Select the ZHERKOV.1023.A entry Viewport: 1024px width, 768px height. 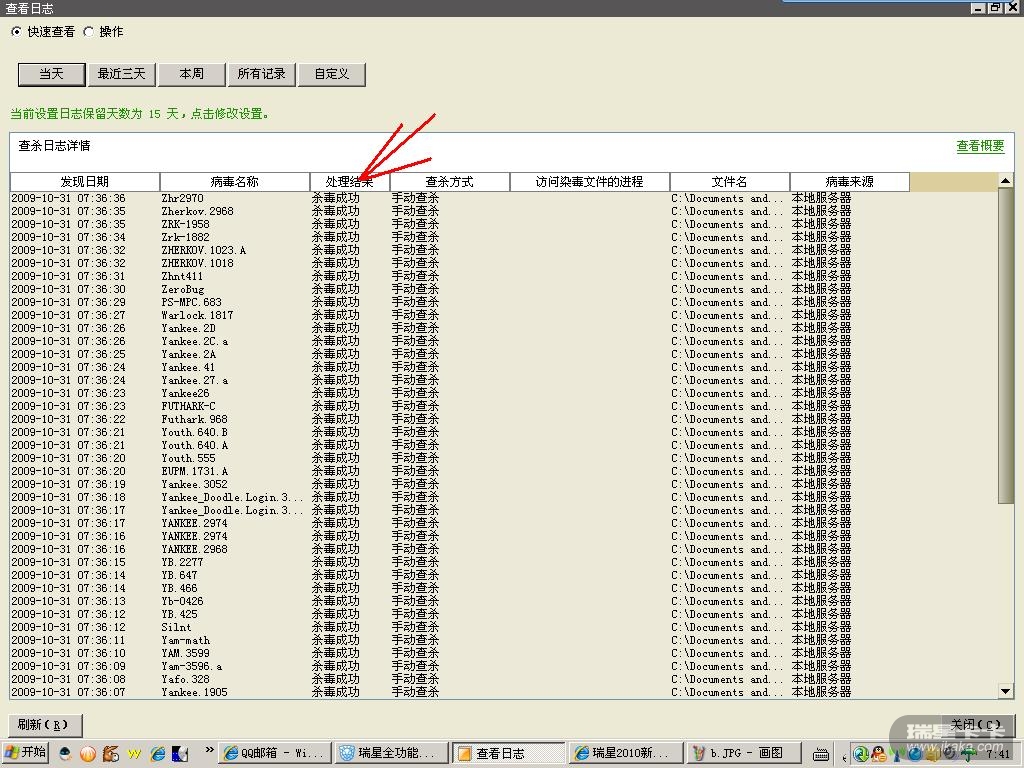460,250
